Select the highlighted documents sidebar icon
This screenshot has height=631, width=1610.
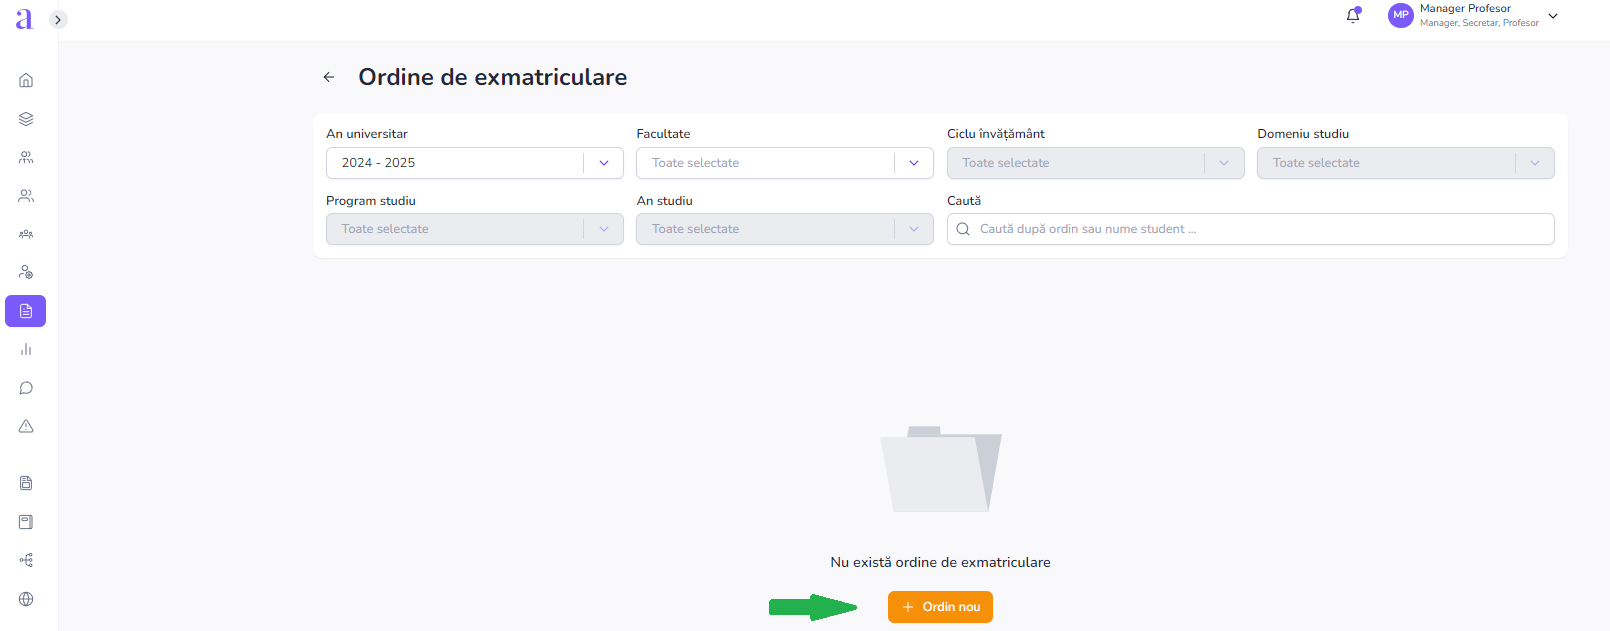click(x=26, y=311)
